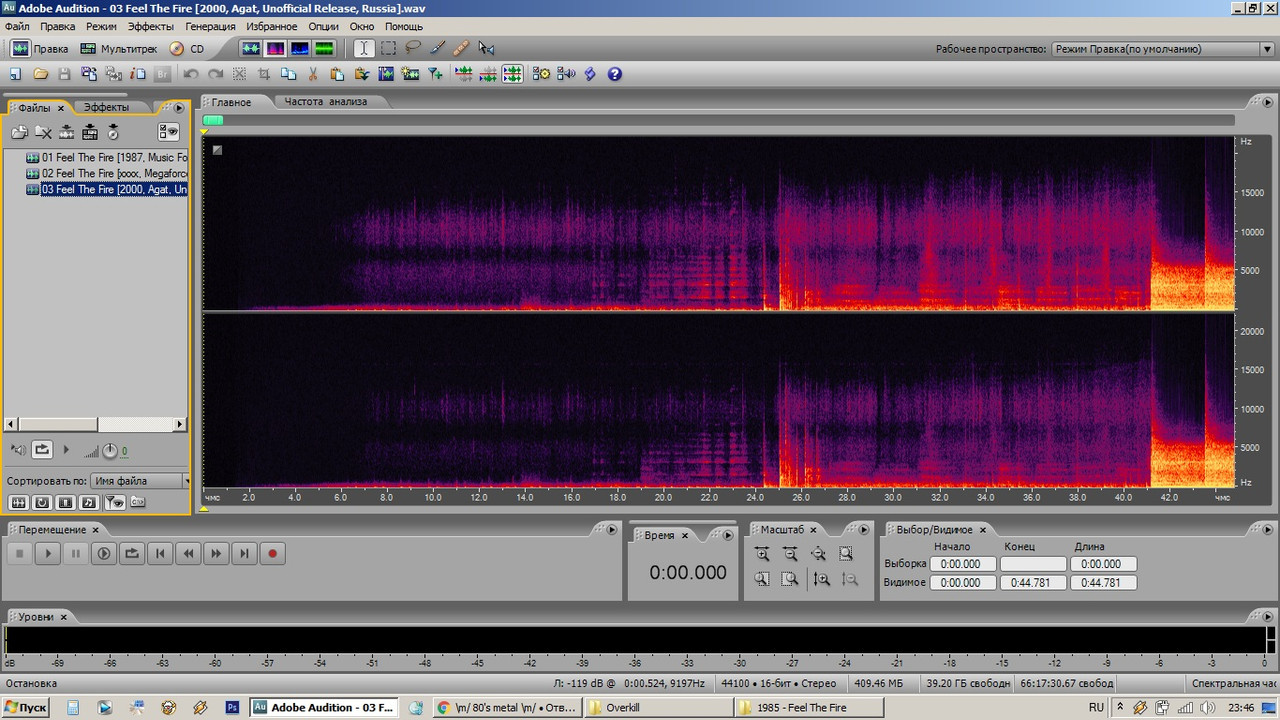This screenshot has height=720, width=1280.
Task: Toggle show video files filter button
Action: (66, 502)
